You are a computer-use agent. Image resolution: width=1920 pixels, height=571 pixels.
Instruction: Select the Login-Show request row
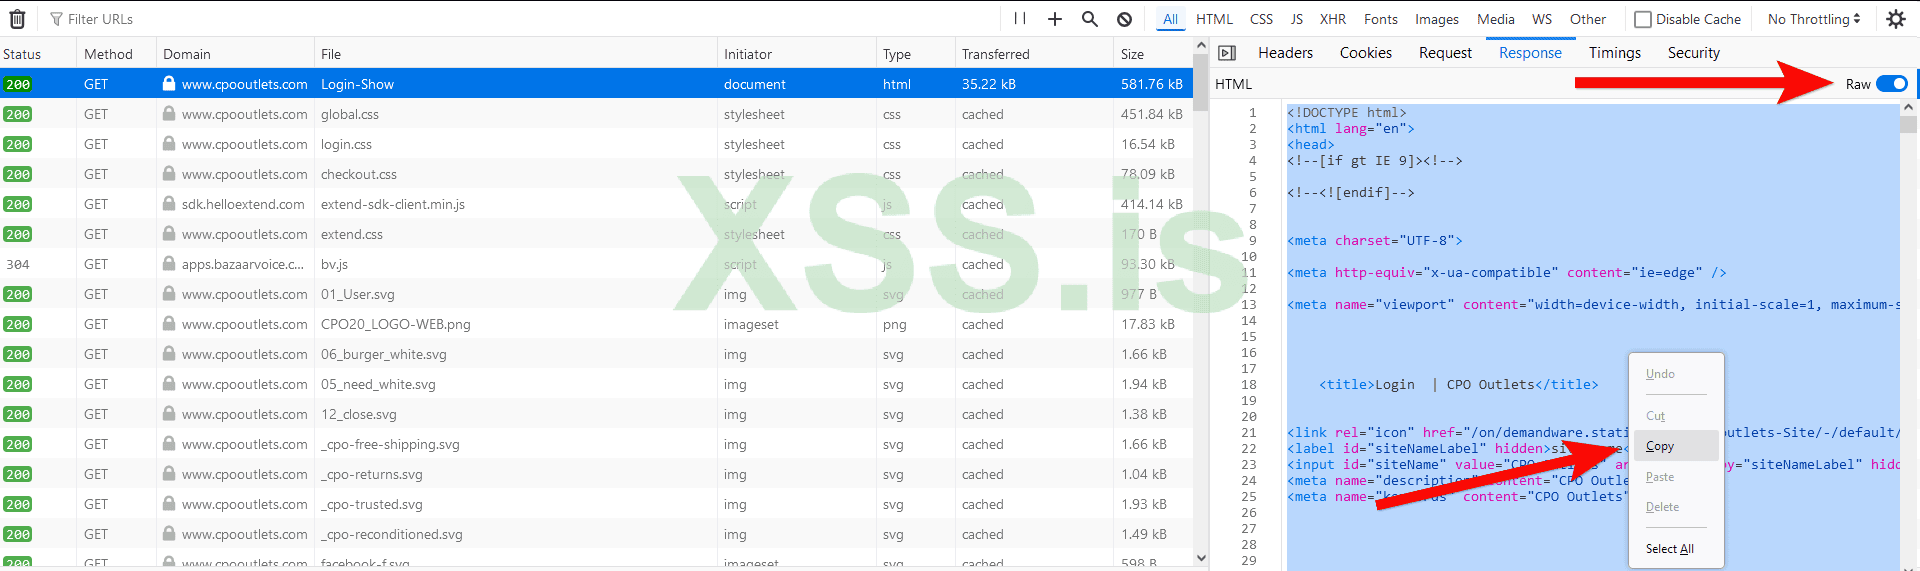(x=596, y=84)
